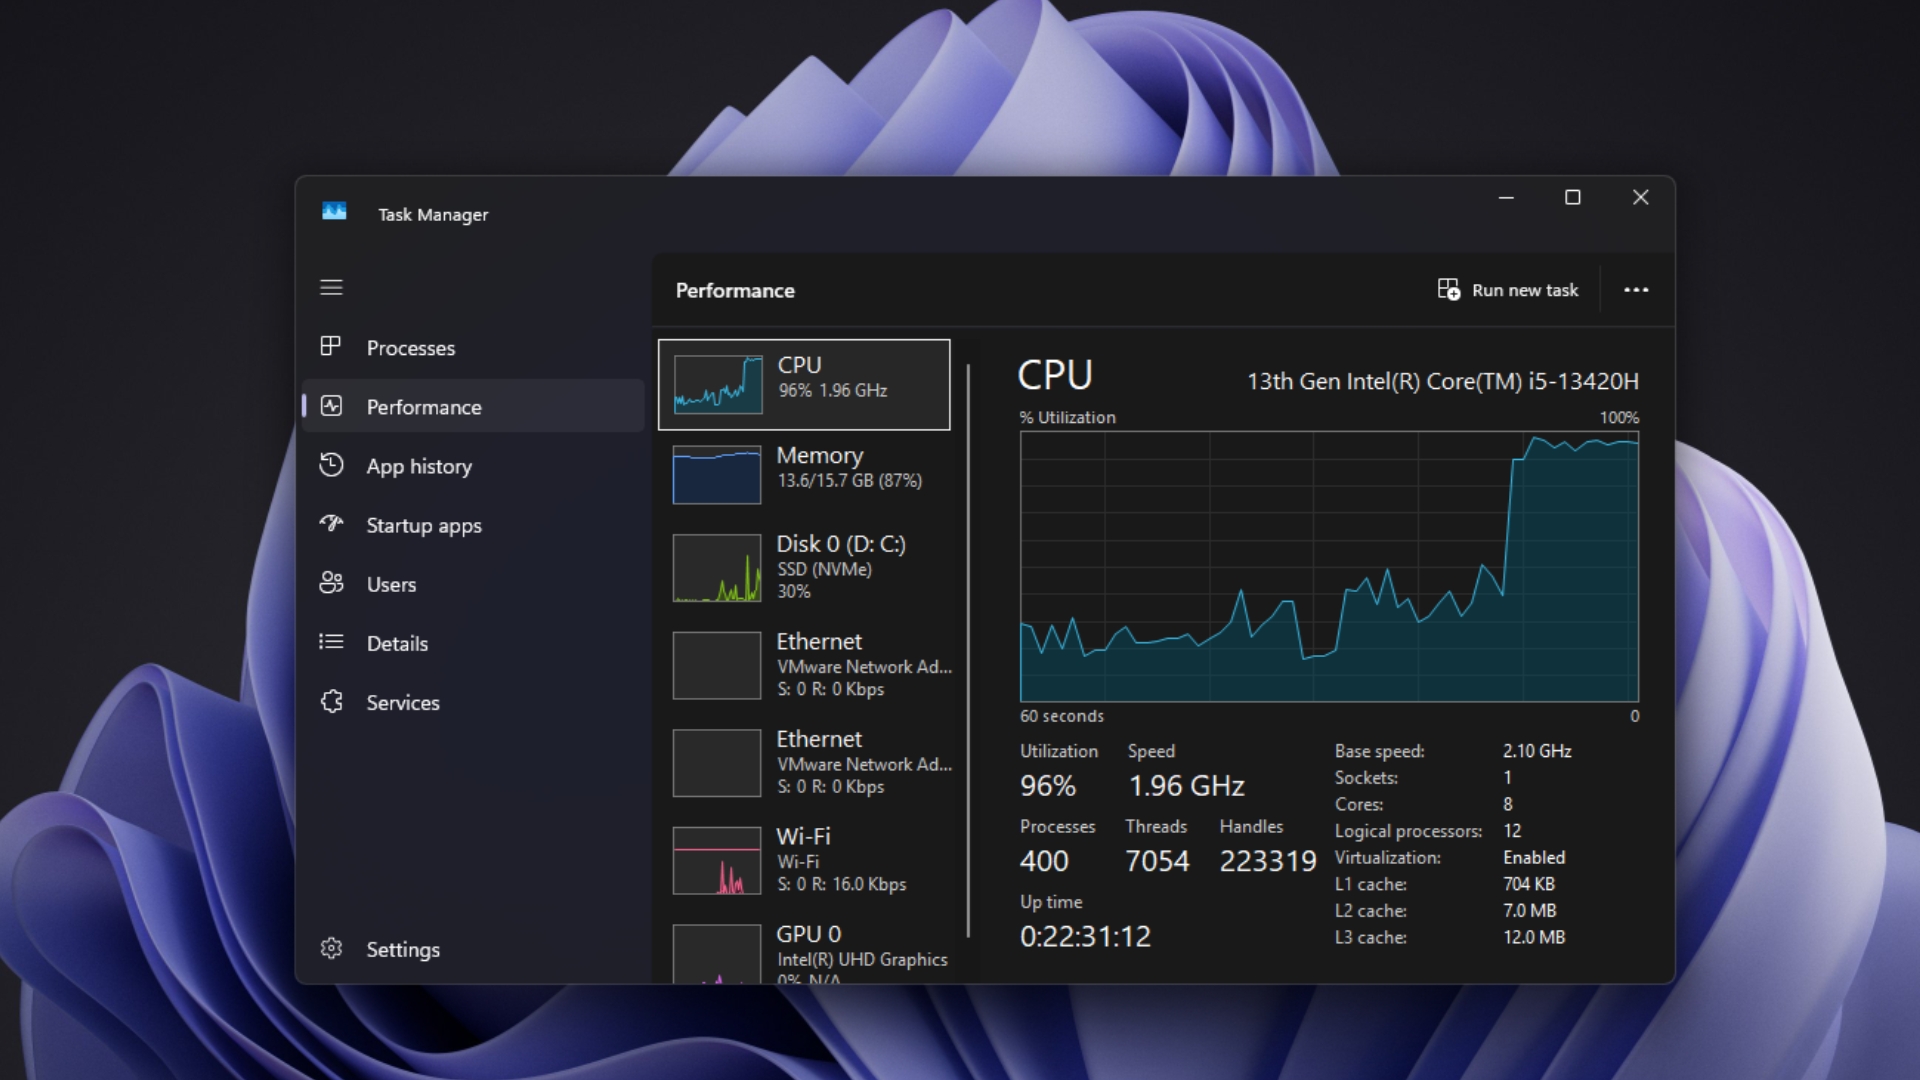Go to the App history label
The image size is (1920, 1080).
(x=419, y=466)
